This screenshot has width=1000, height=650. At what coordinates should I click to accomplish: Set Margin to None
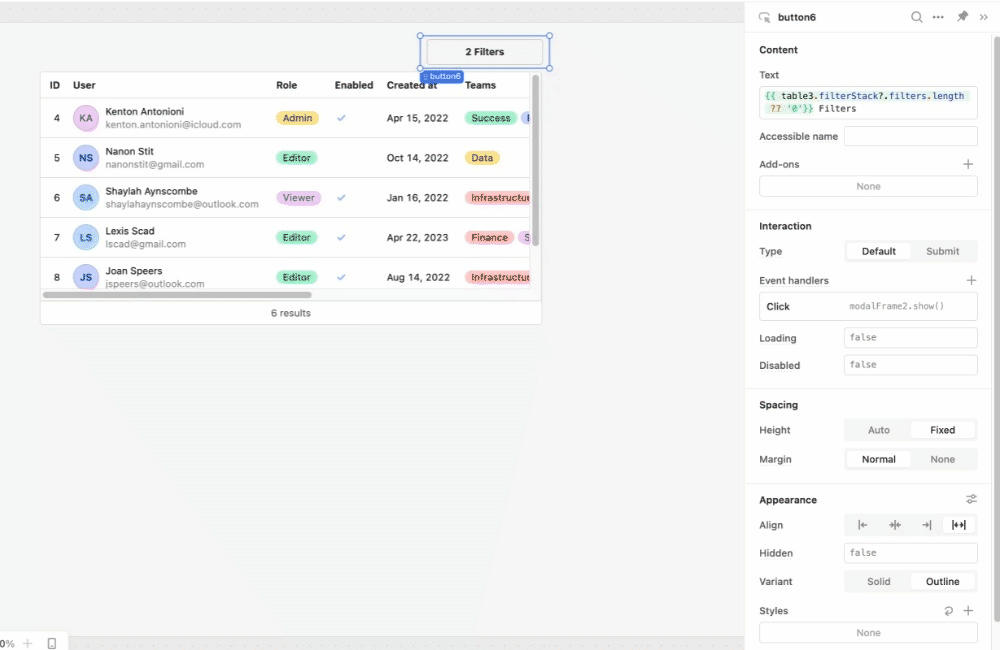coord(943,459)
